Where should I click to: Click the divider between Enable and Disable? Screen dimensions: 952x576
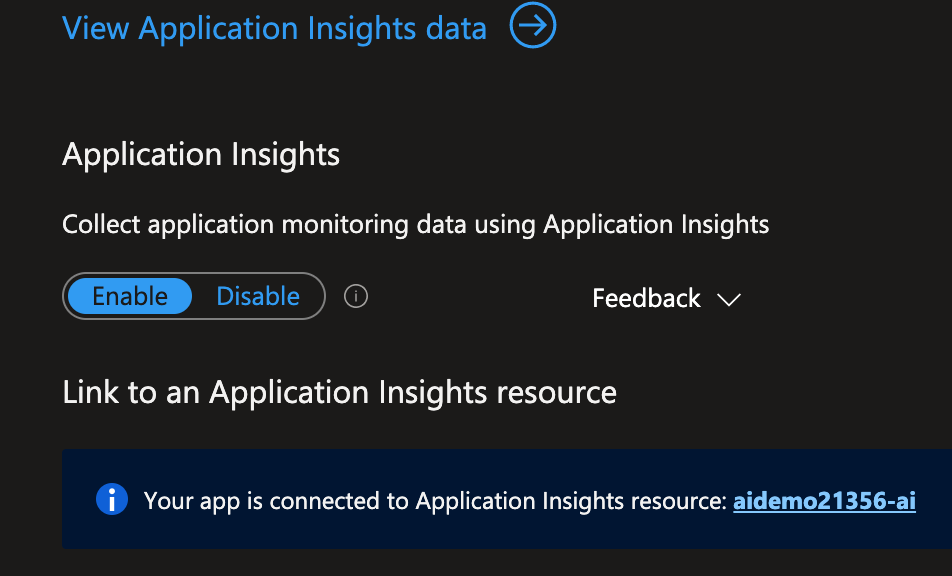[x=204, y=296]
